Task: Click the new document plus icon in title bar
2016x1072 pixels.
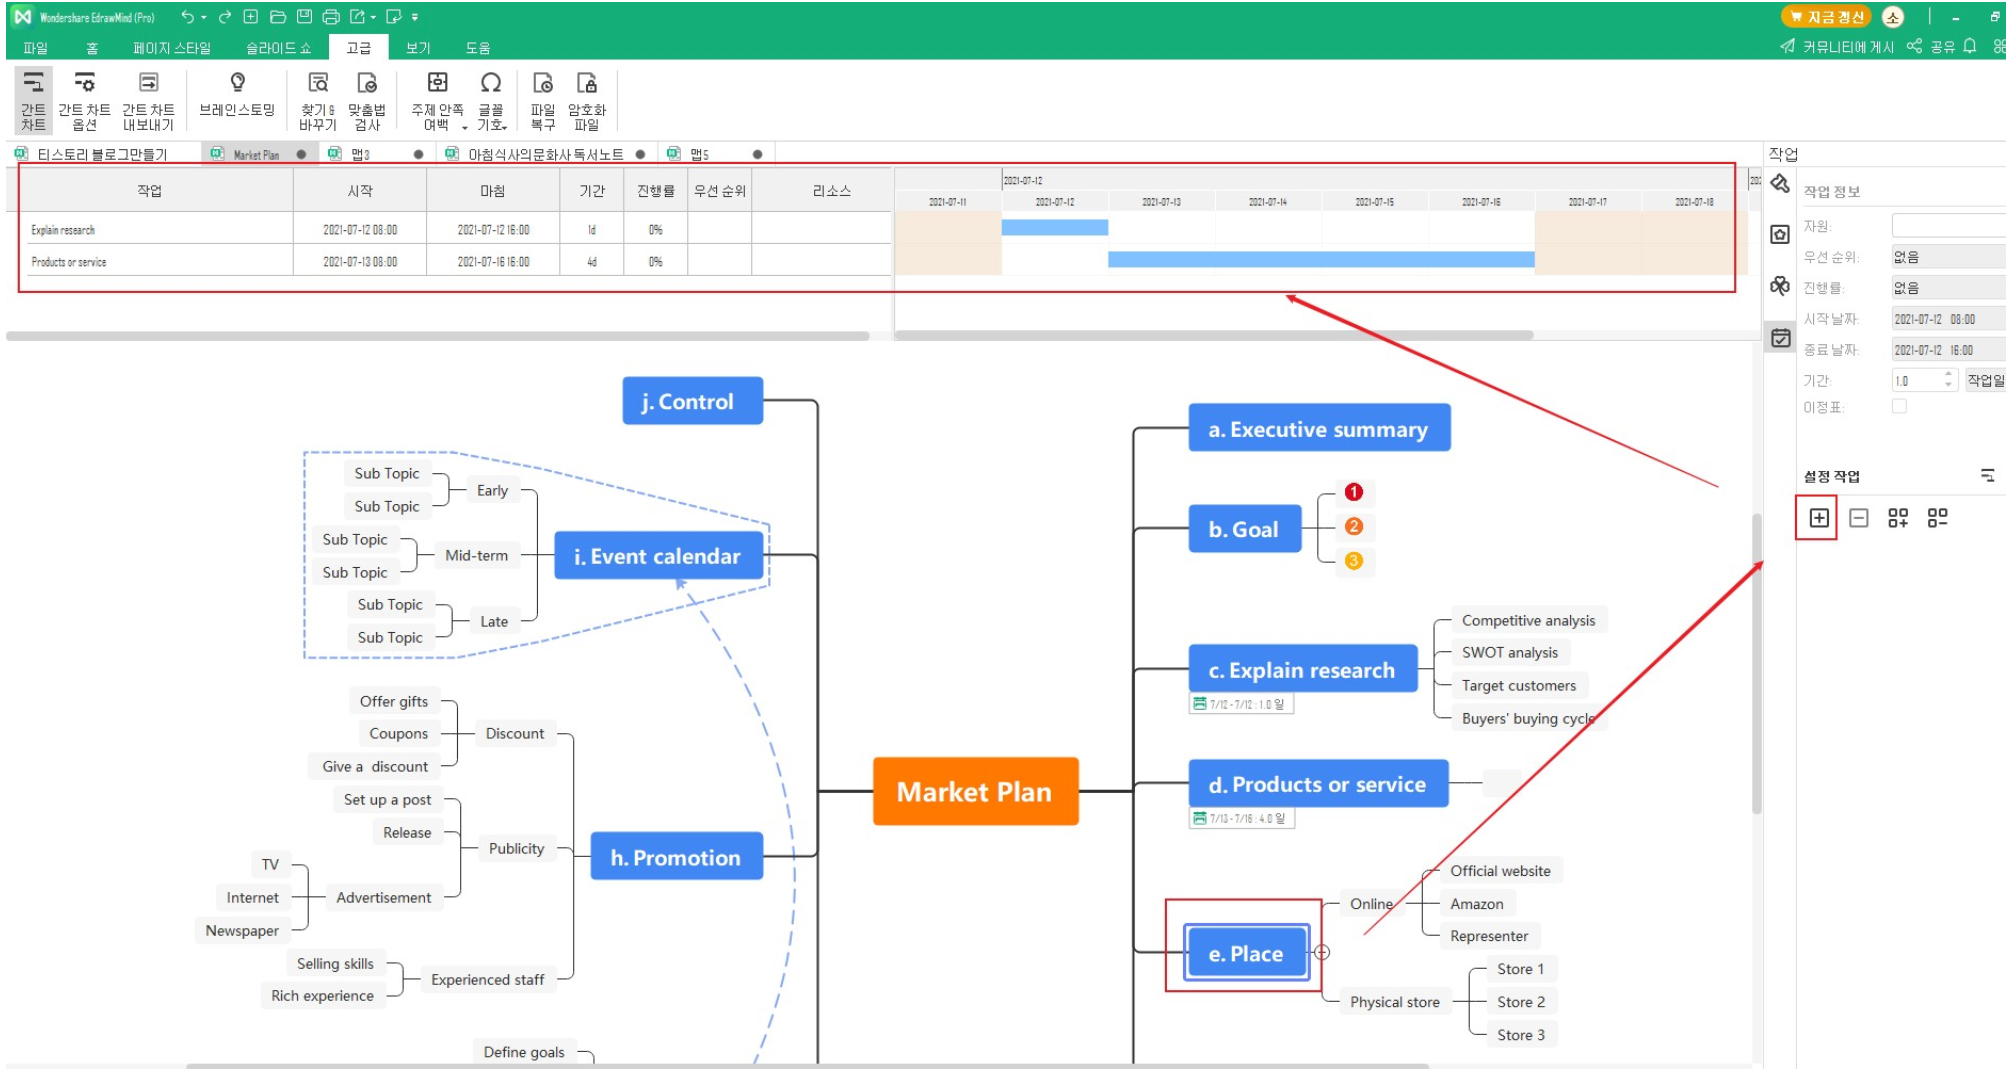Action: coord(251,17)
